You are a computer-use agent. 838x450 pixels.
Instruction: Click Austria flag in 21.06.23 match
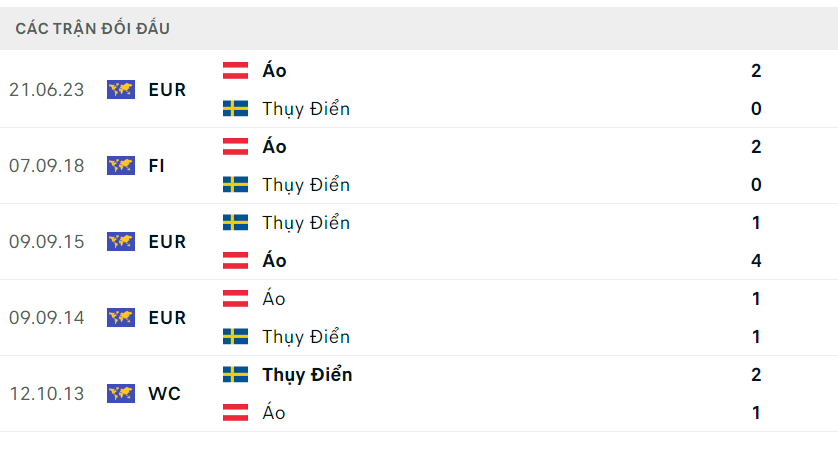[x=235, y=71]
